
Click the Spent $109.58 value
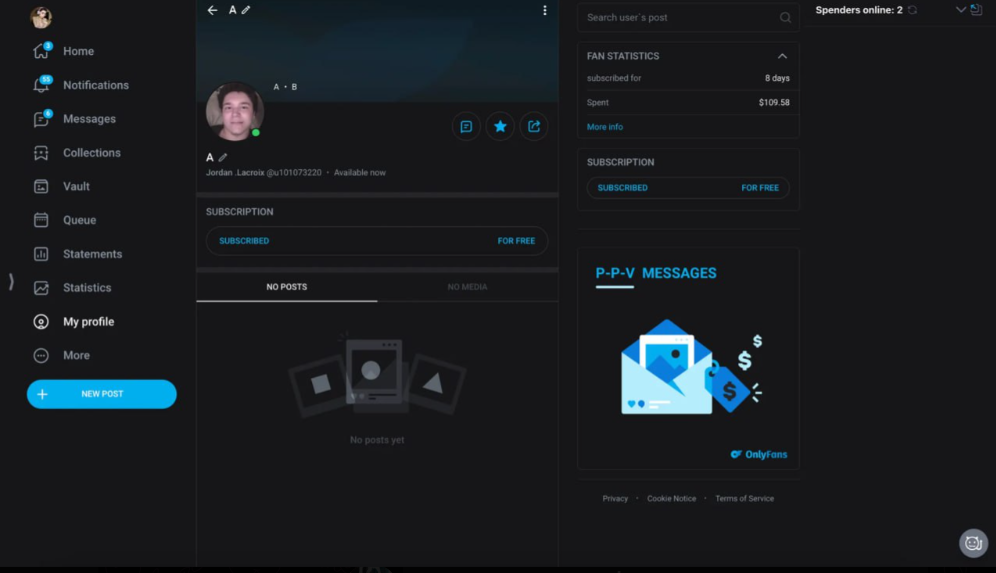point(774,102)
